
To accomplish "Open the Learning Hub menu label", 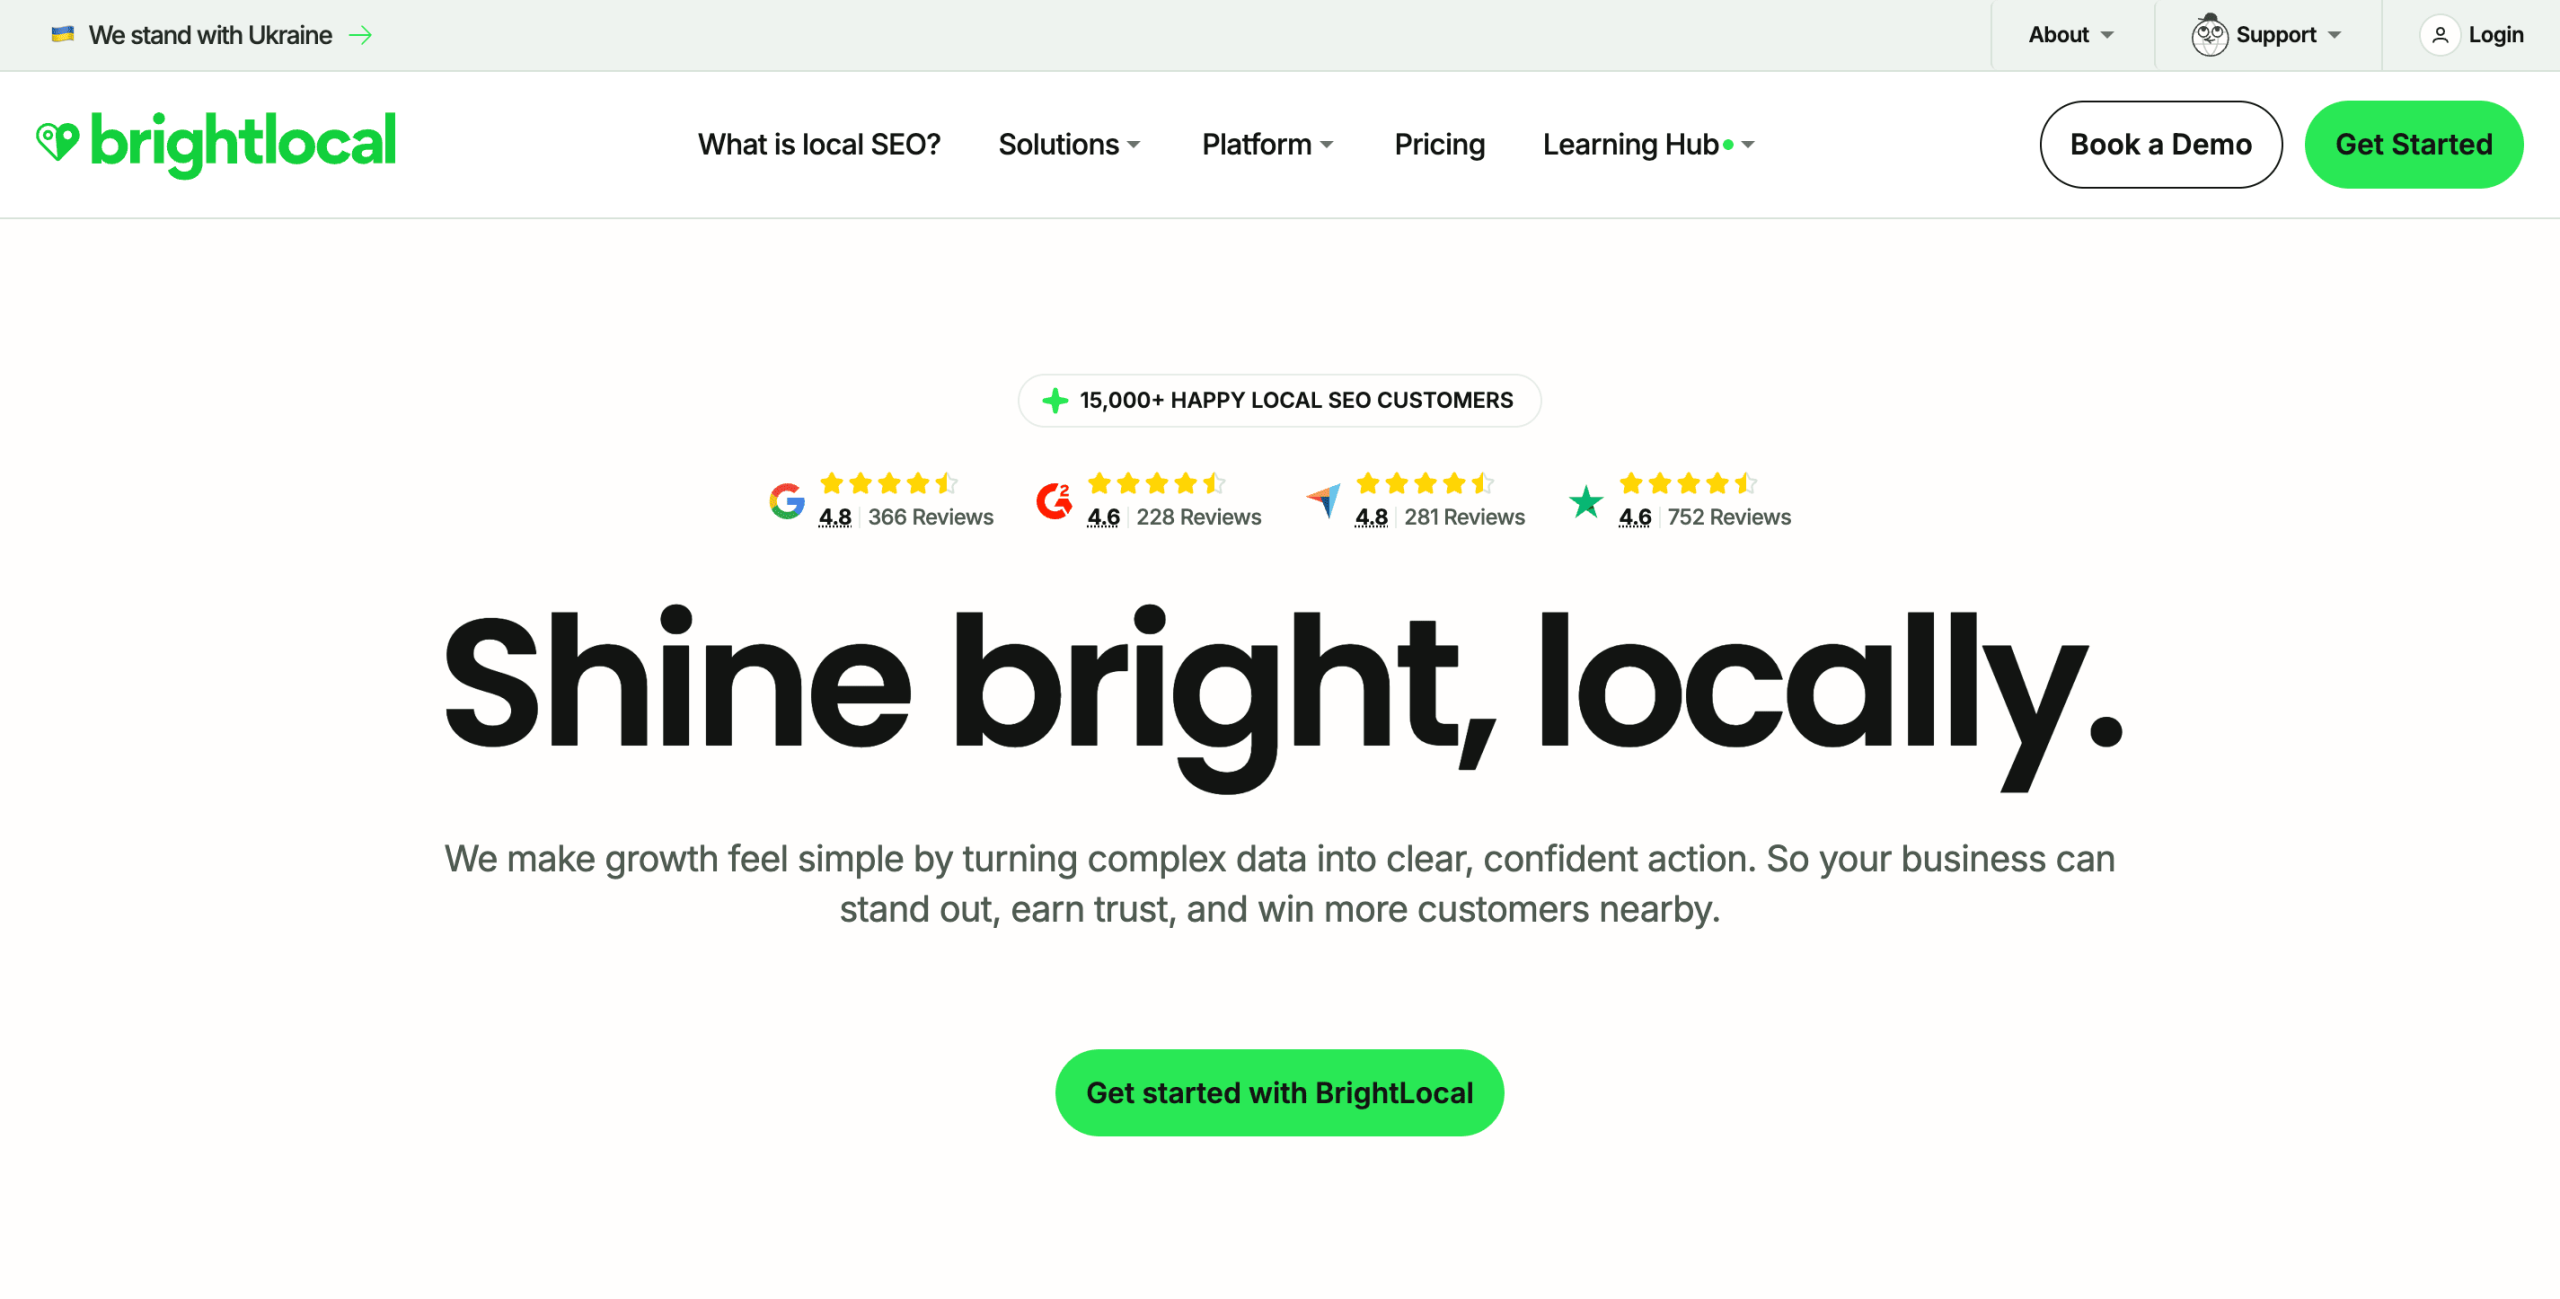I will pyautogui.click(x=1631, y=145).
